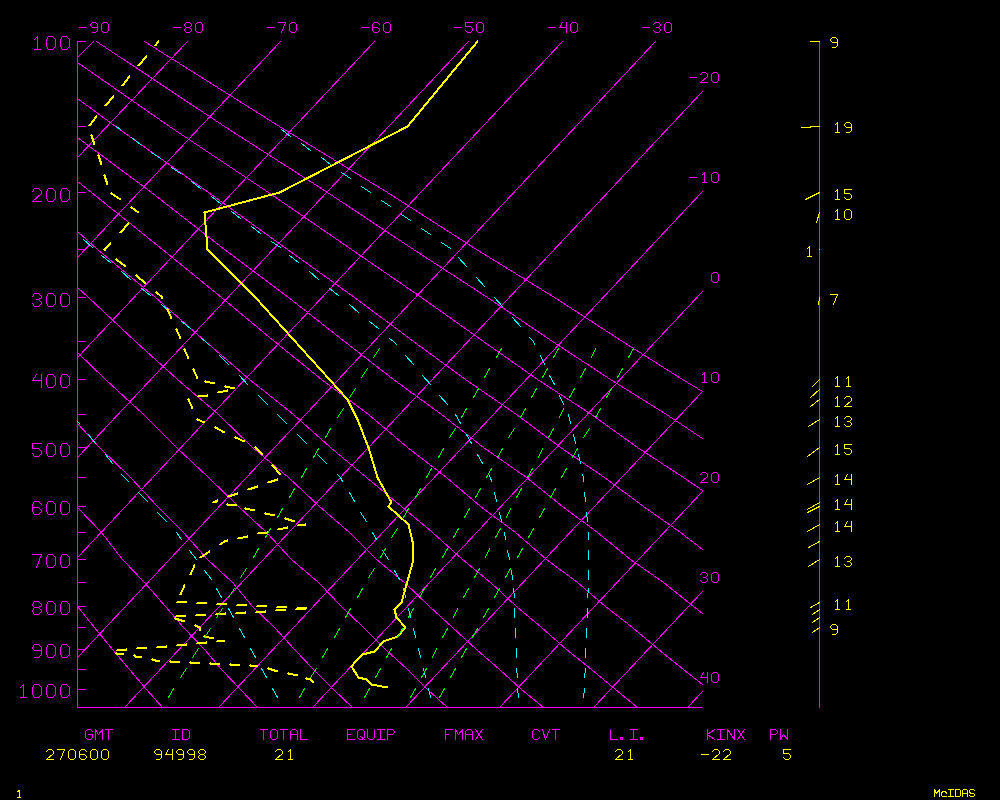This screenshot has width=1000, height=800.
Task: Select the GMT header label
Action: [99, 735]
